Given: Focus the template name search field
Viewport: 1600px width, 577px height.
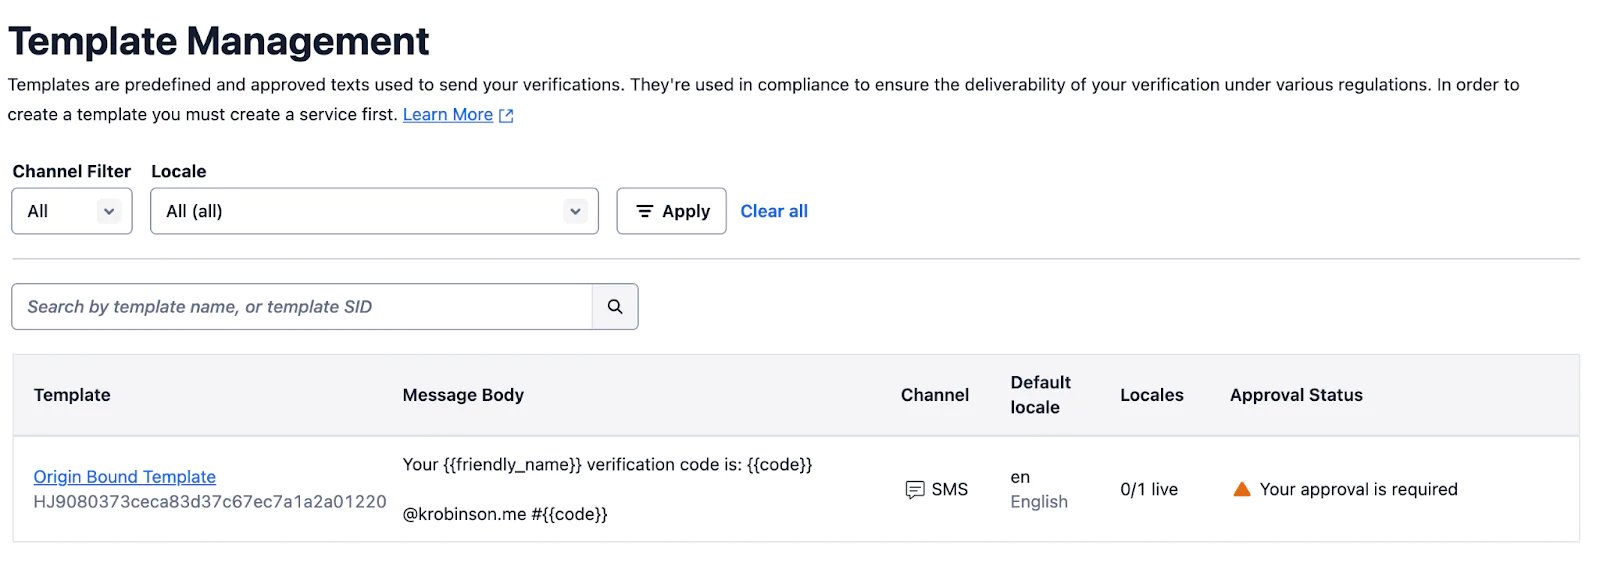Looking at the screenshot, I should (x=302, y=307).
